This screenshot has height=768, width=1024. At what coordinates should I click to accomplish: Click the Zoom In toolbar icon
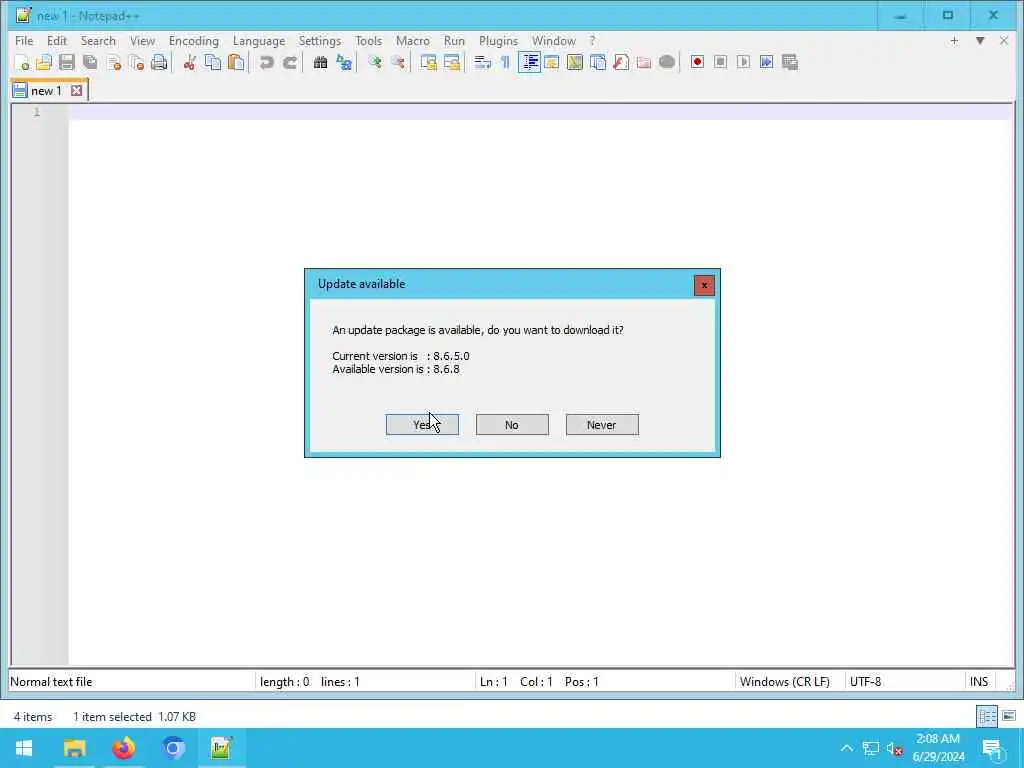[375, 63]
